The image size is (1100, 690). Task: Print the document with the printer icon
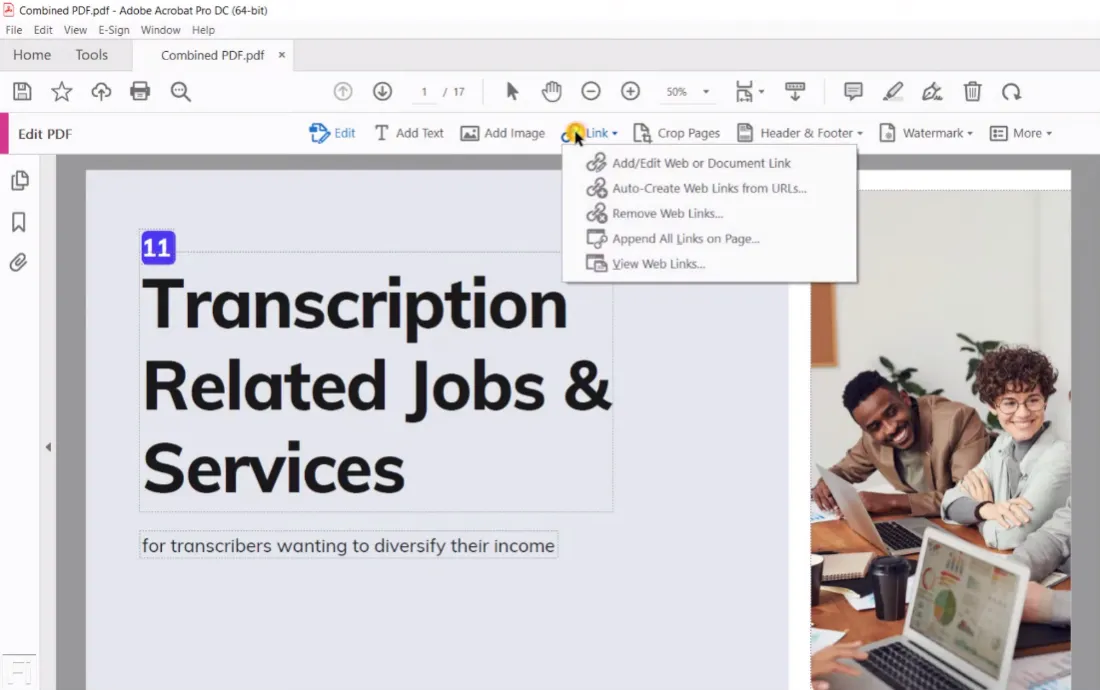(x=140, y=91)
